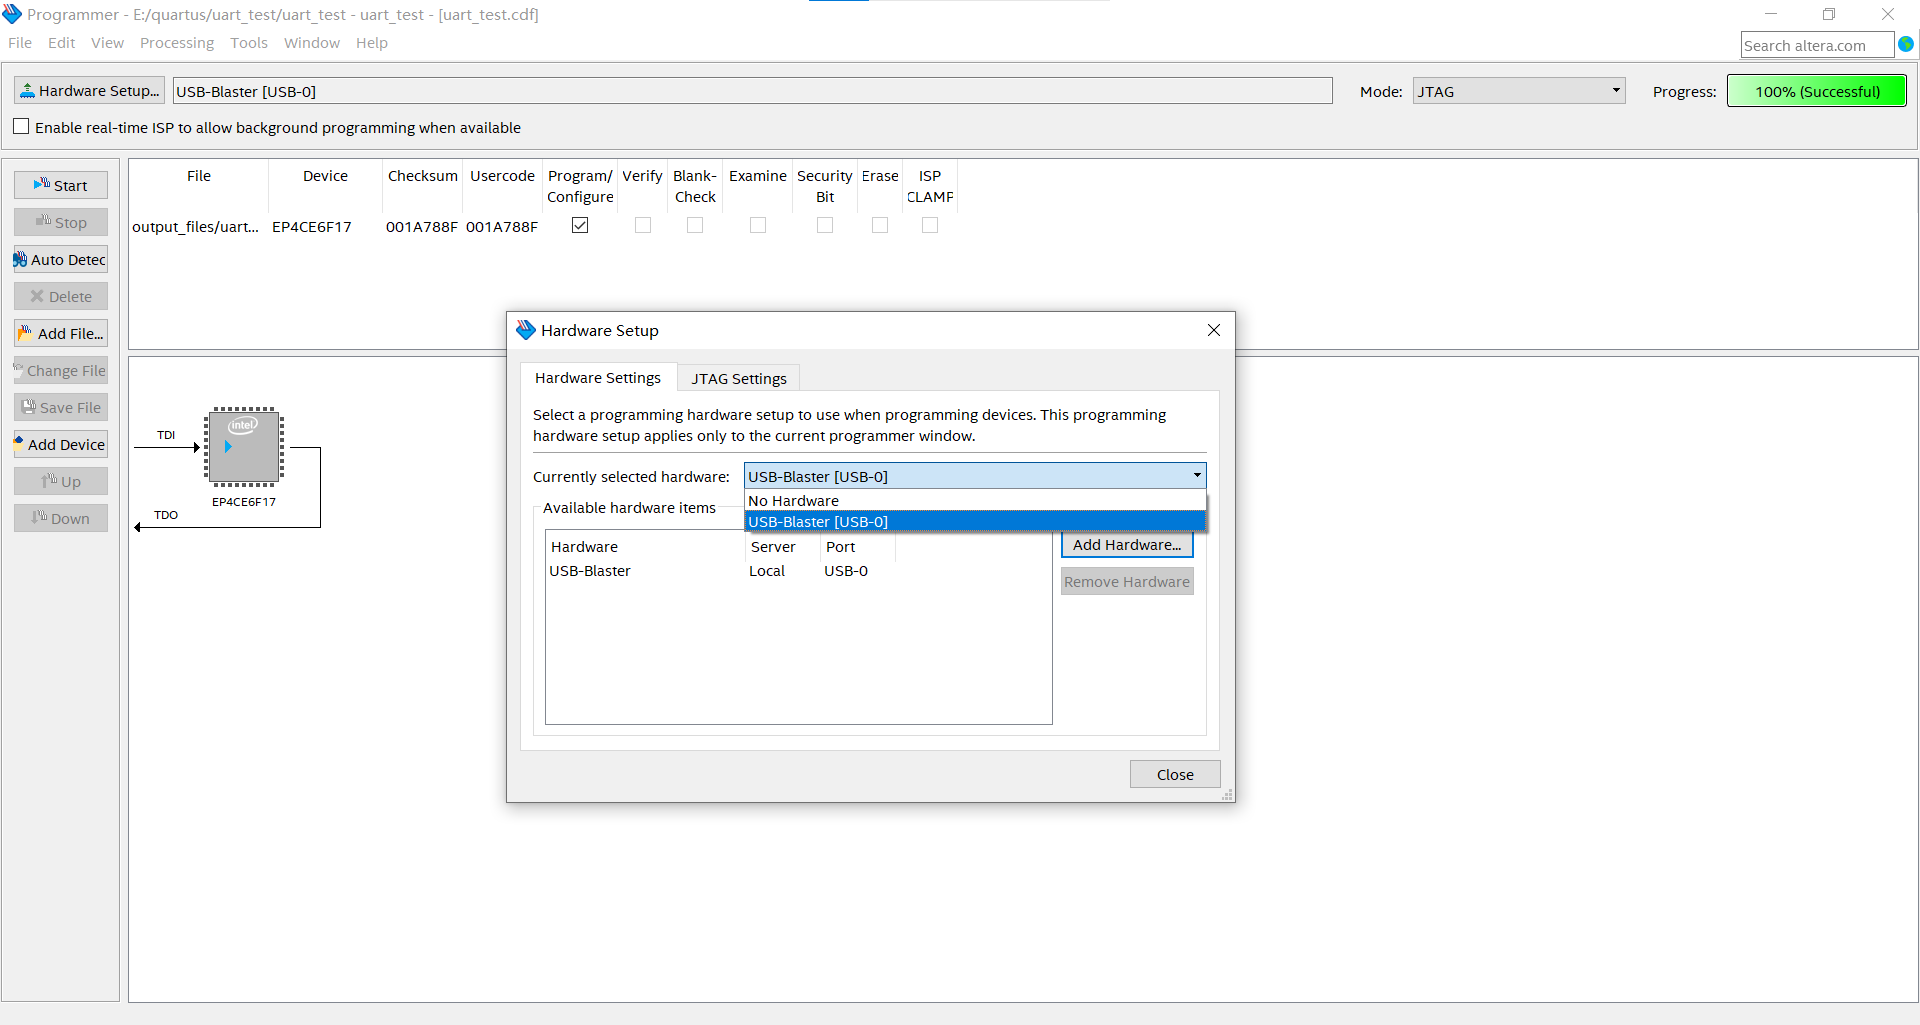Screen dimensions: 1920x1025
Task: Collapse the currently selected hardware dropdown
Action: (1197, 476)
